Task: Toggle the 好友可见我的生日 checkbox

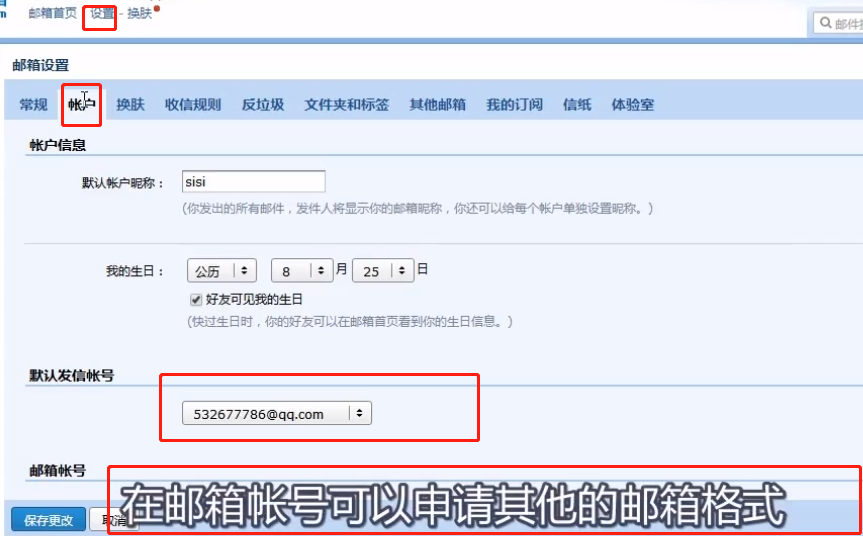Action: tap(195, 300)
